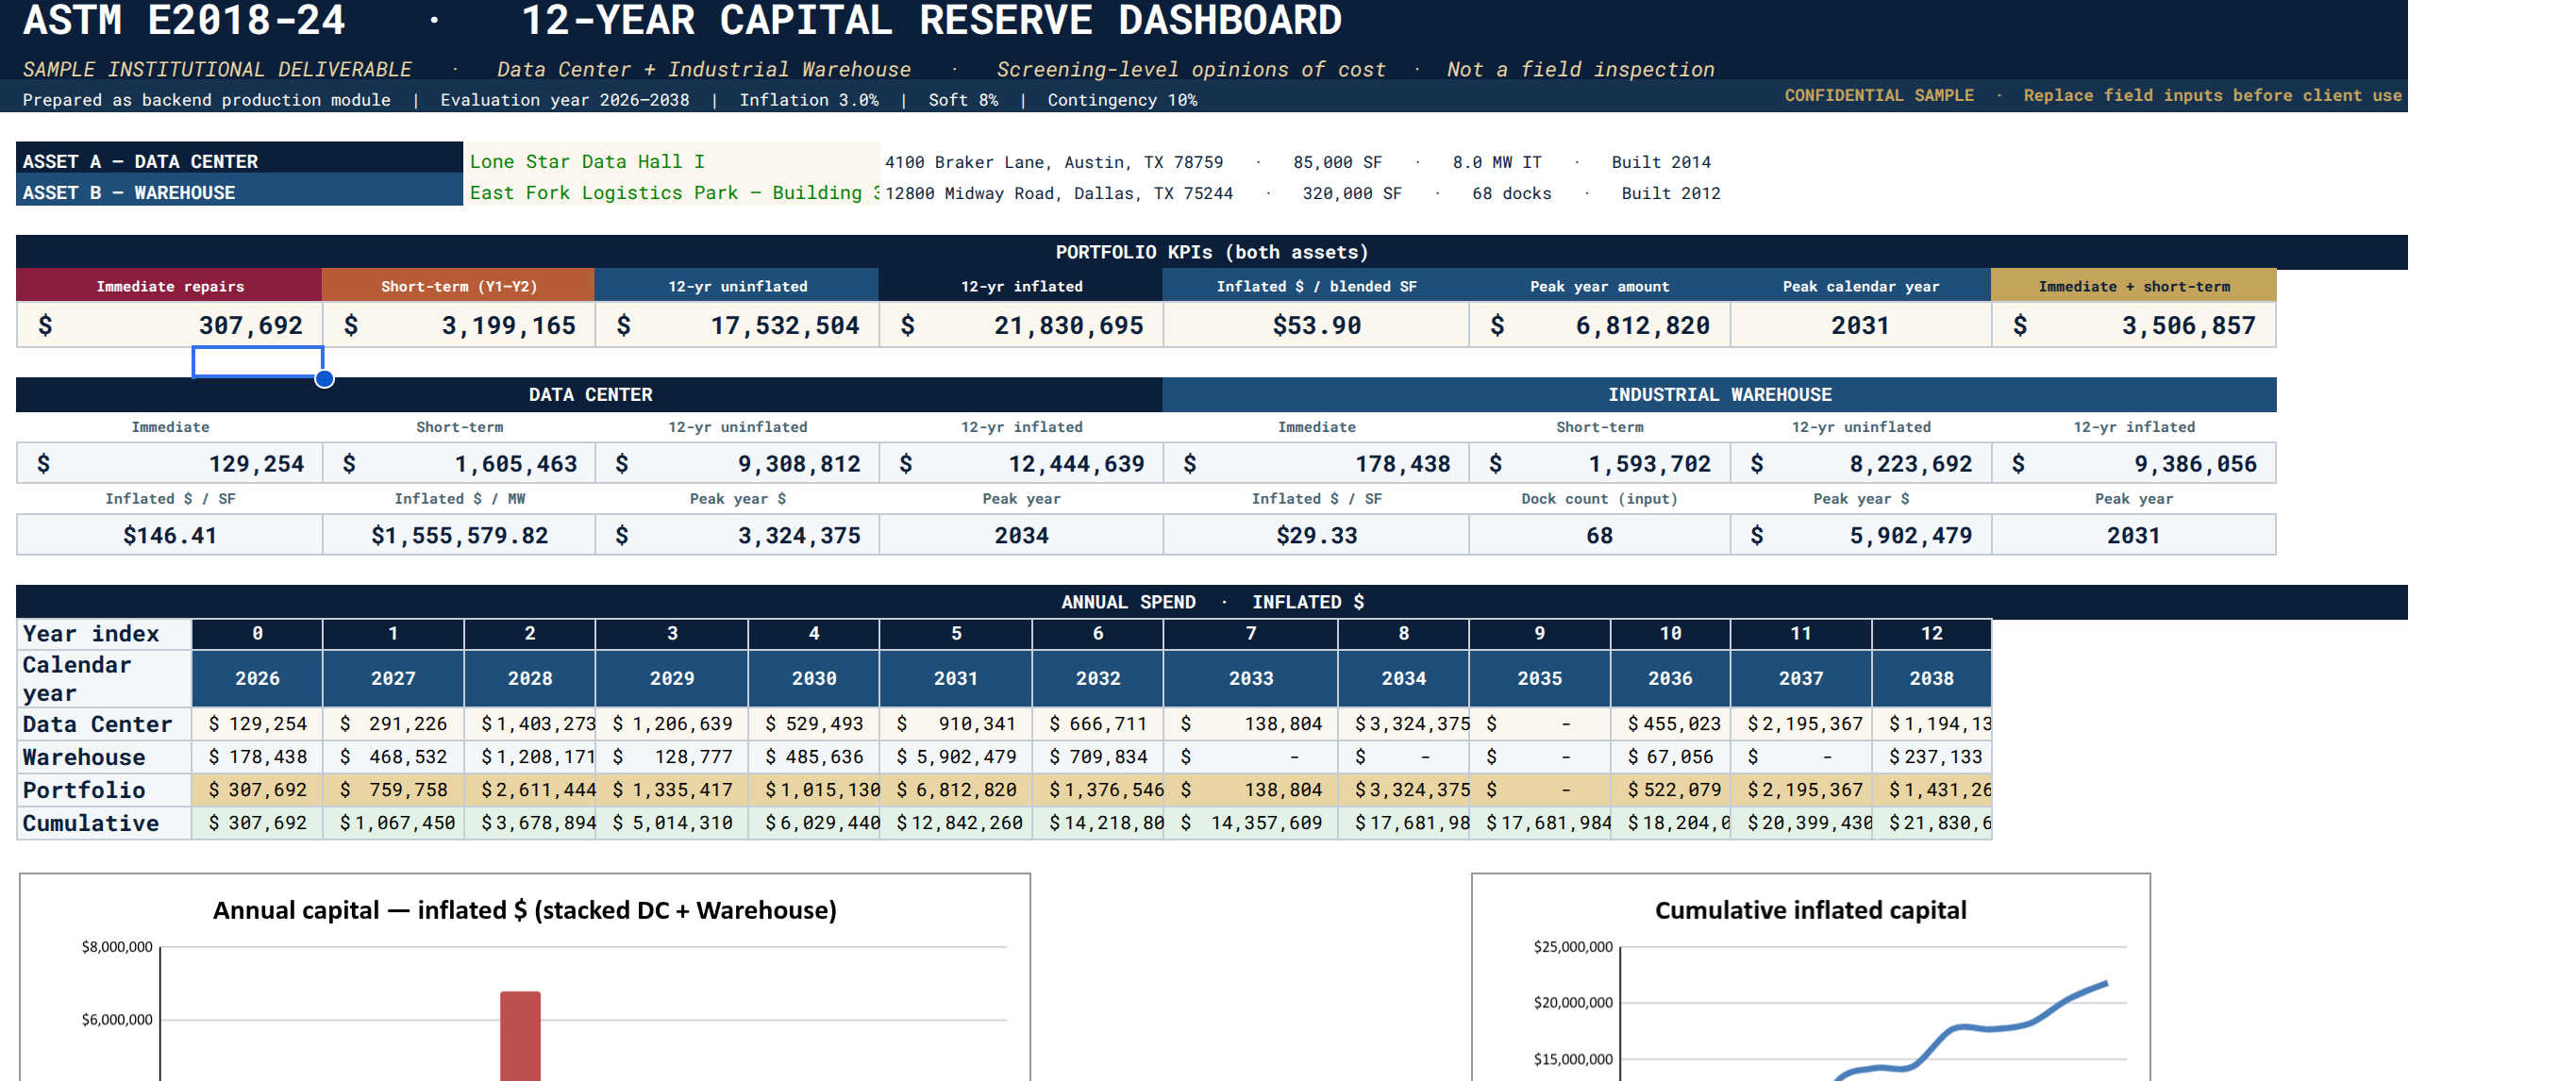Select Peak year amount 6,812,820 KPI cell
Image resolution: width=2576 pixels, height=1081 pixels.
1599,325
